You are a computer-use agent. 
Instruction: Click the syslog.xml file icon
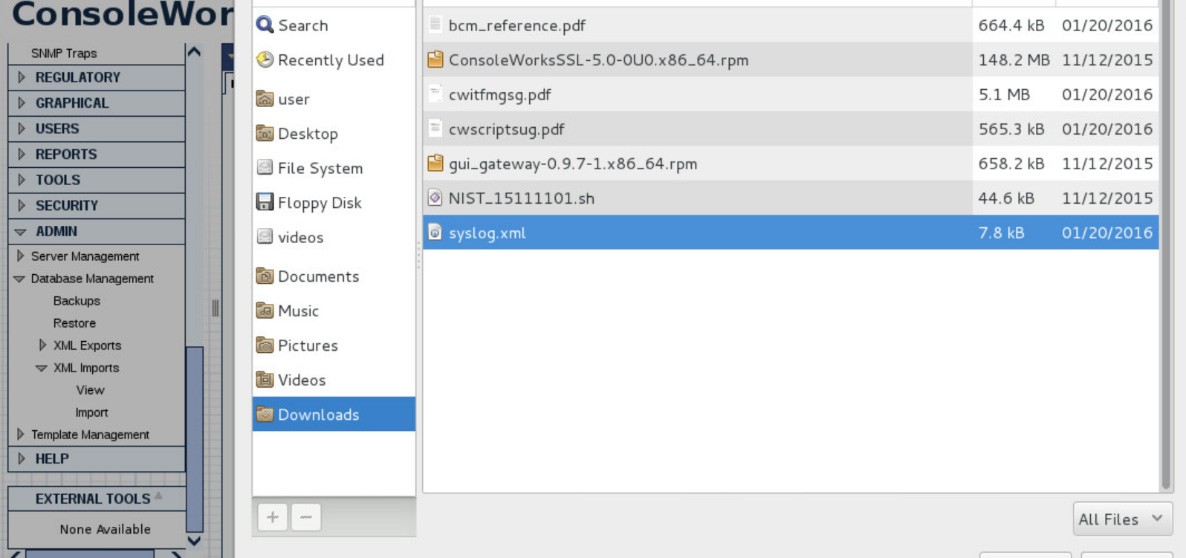point(435,233)
